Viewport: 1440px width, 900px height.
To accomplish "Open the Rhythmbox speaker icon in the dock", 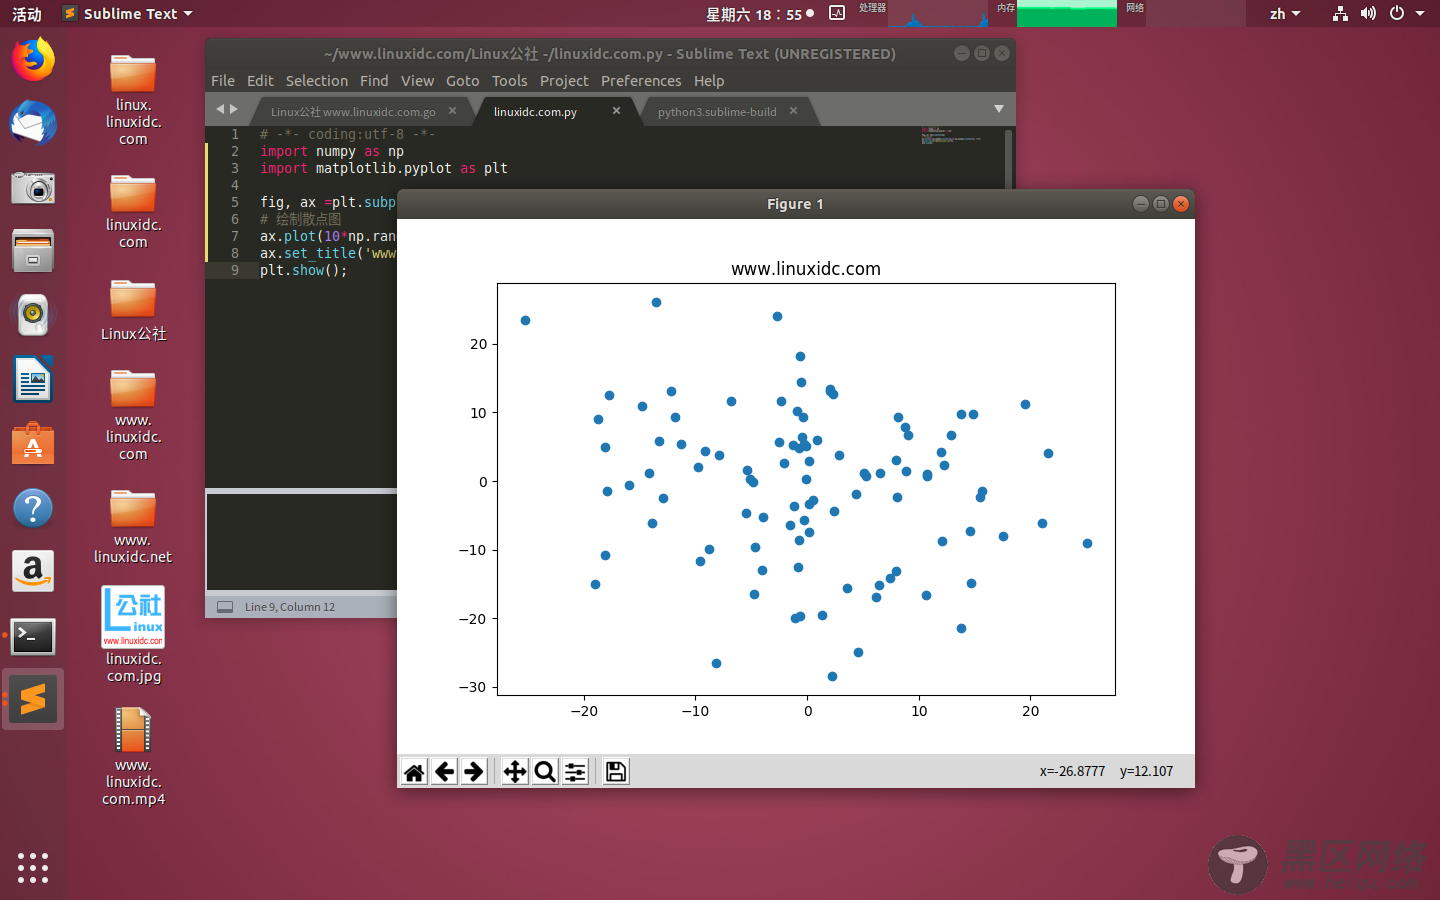I will pos(33,315).
